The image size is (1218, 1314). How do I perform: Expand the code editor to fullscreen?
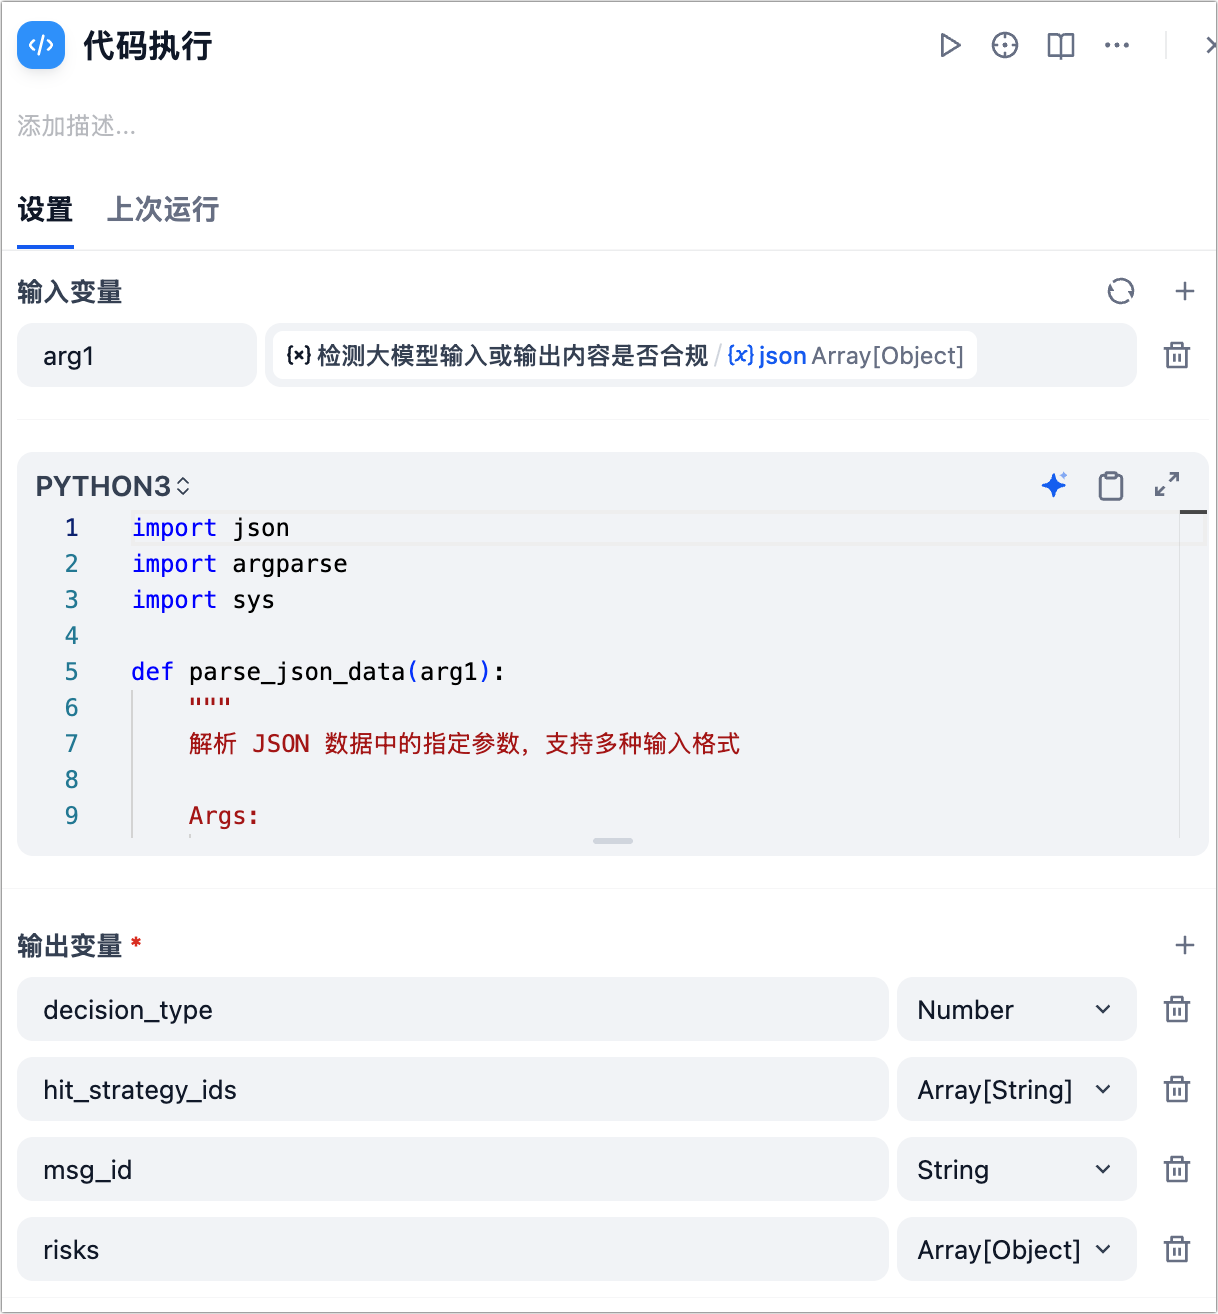click(1167, 485)
